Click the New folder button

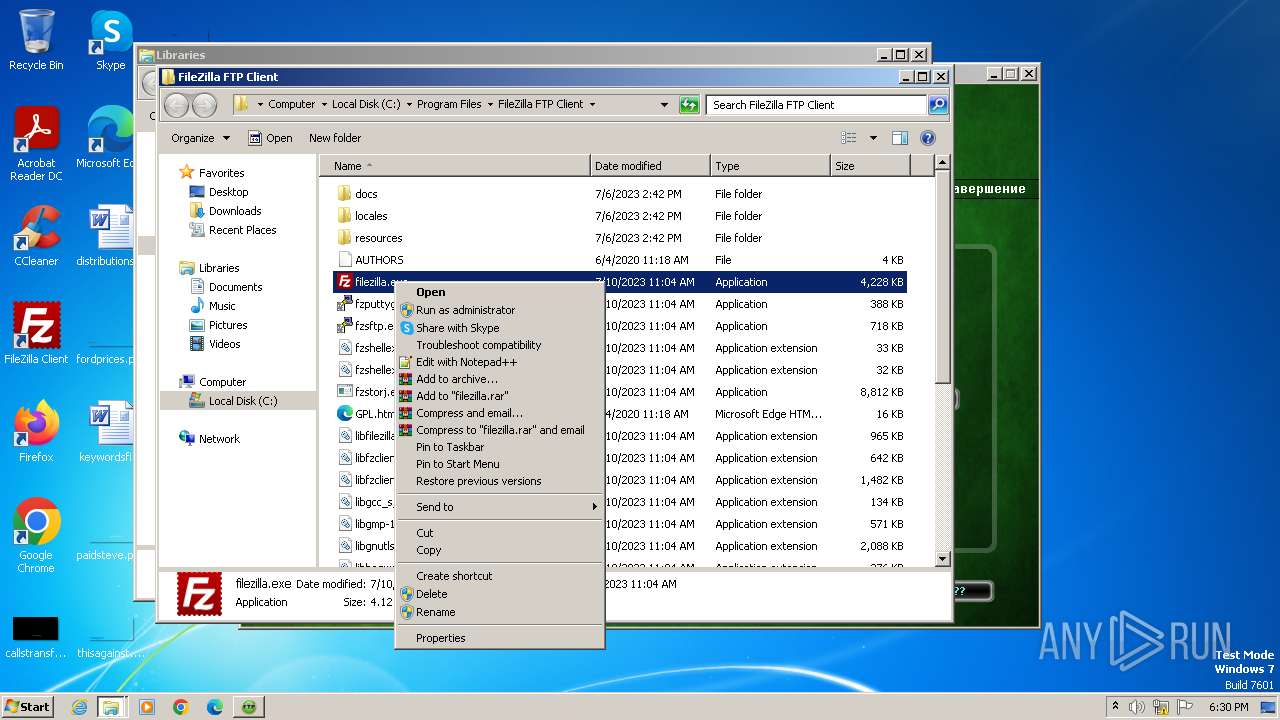[x=335, y=138]
